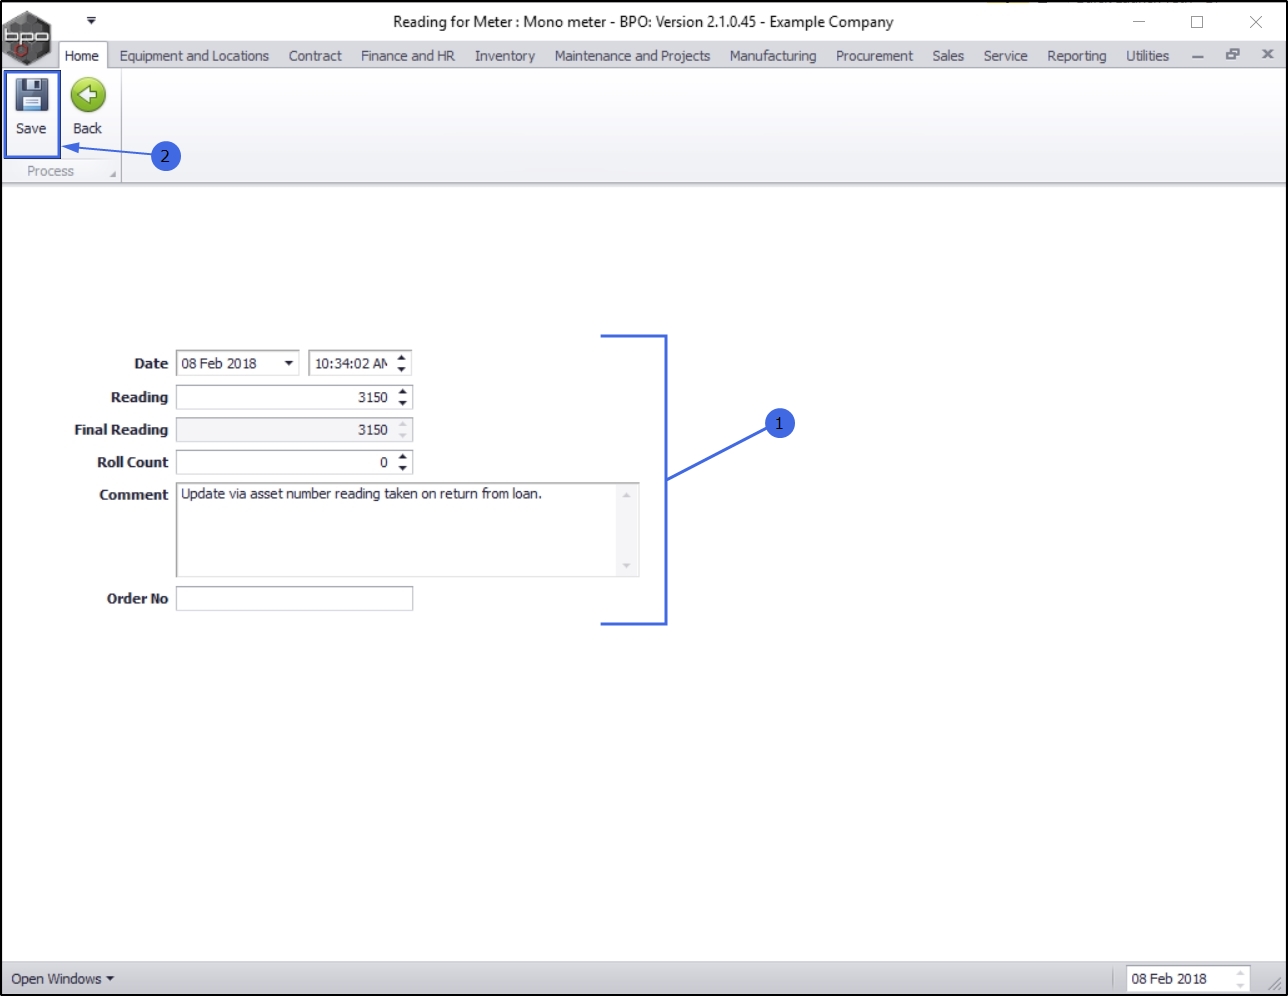Open the Manufacturing tab
The height and width of the screenshot is (996, 1288).
pos(773,56)
